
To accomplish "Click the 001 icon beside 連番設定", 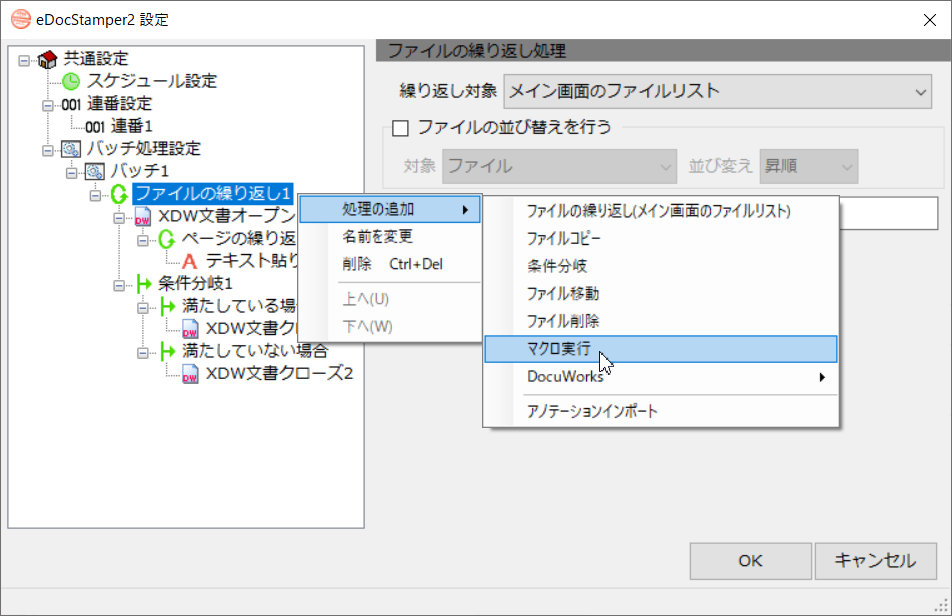I will click(x=71, y=104).
